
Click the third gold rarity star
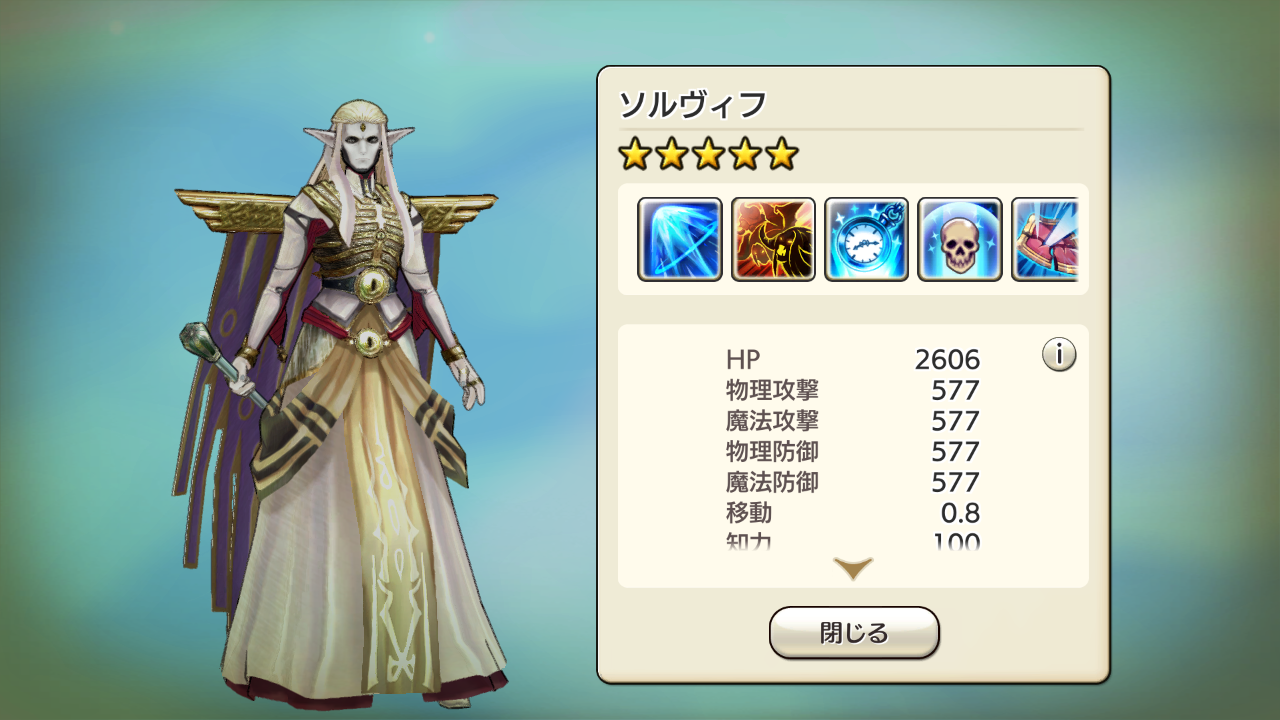tap(708, 154)
